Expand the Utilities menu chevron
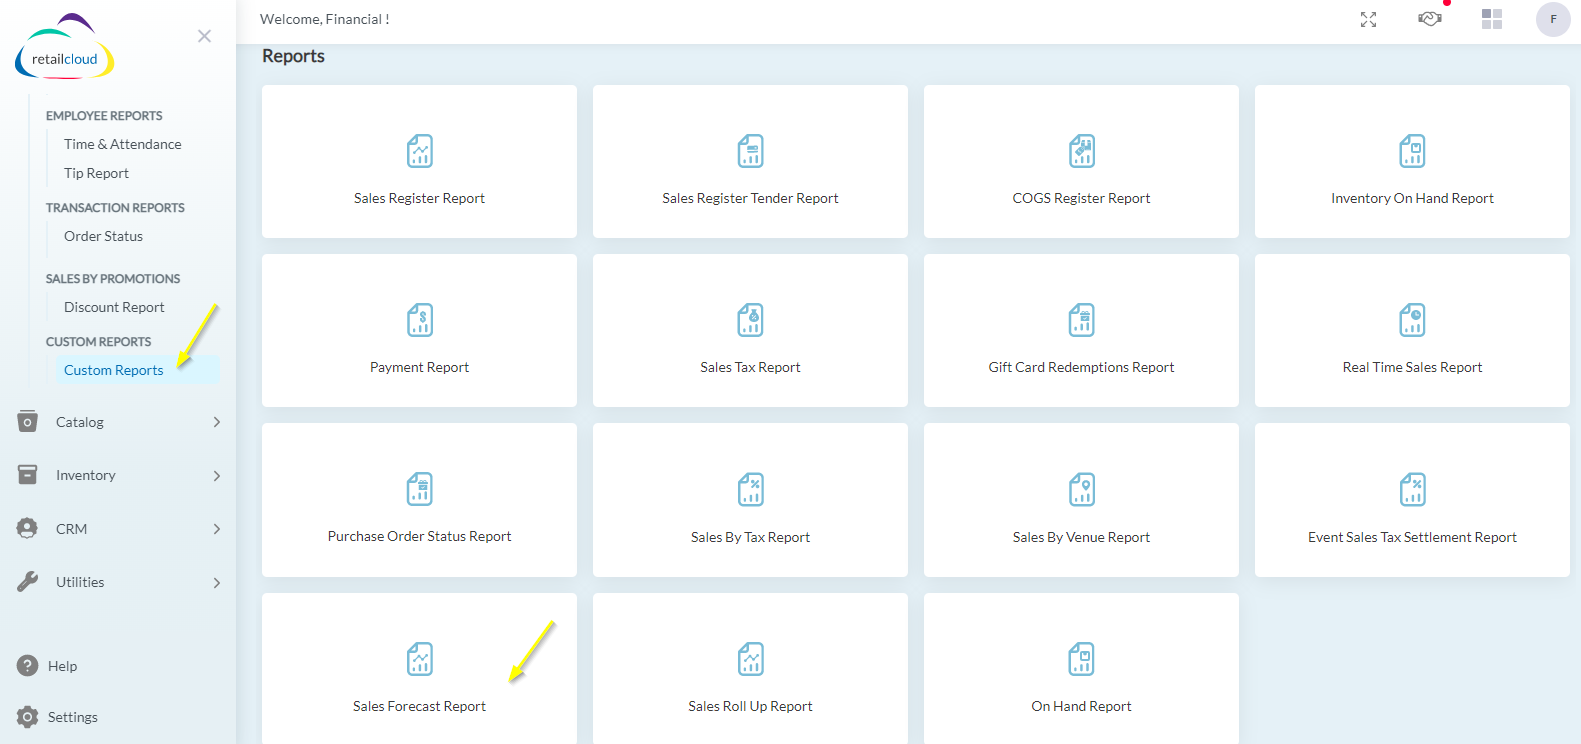This screenshot has width=1581, height=744. (217, 583)
